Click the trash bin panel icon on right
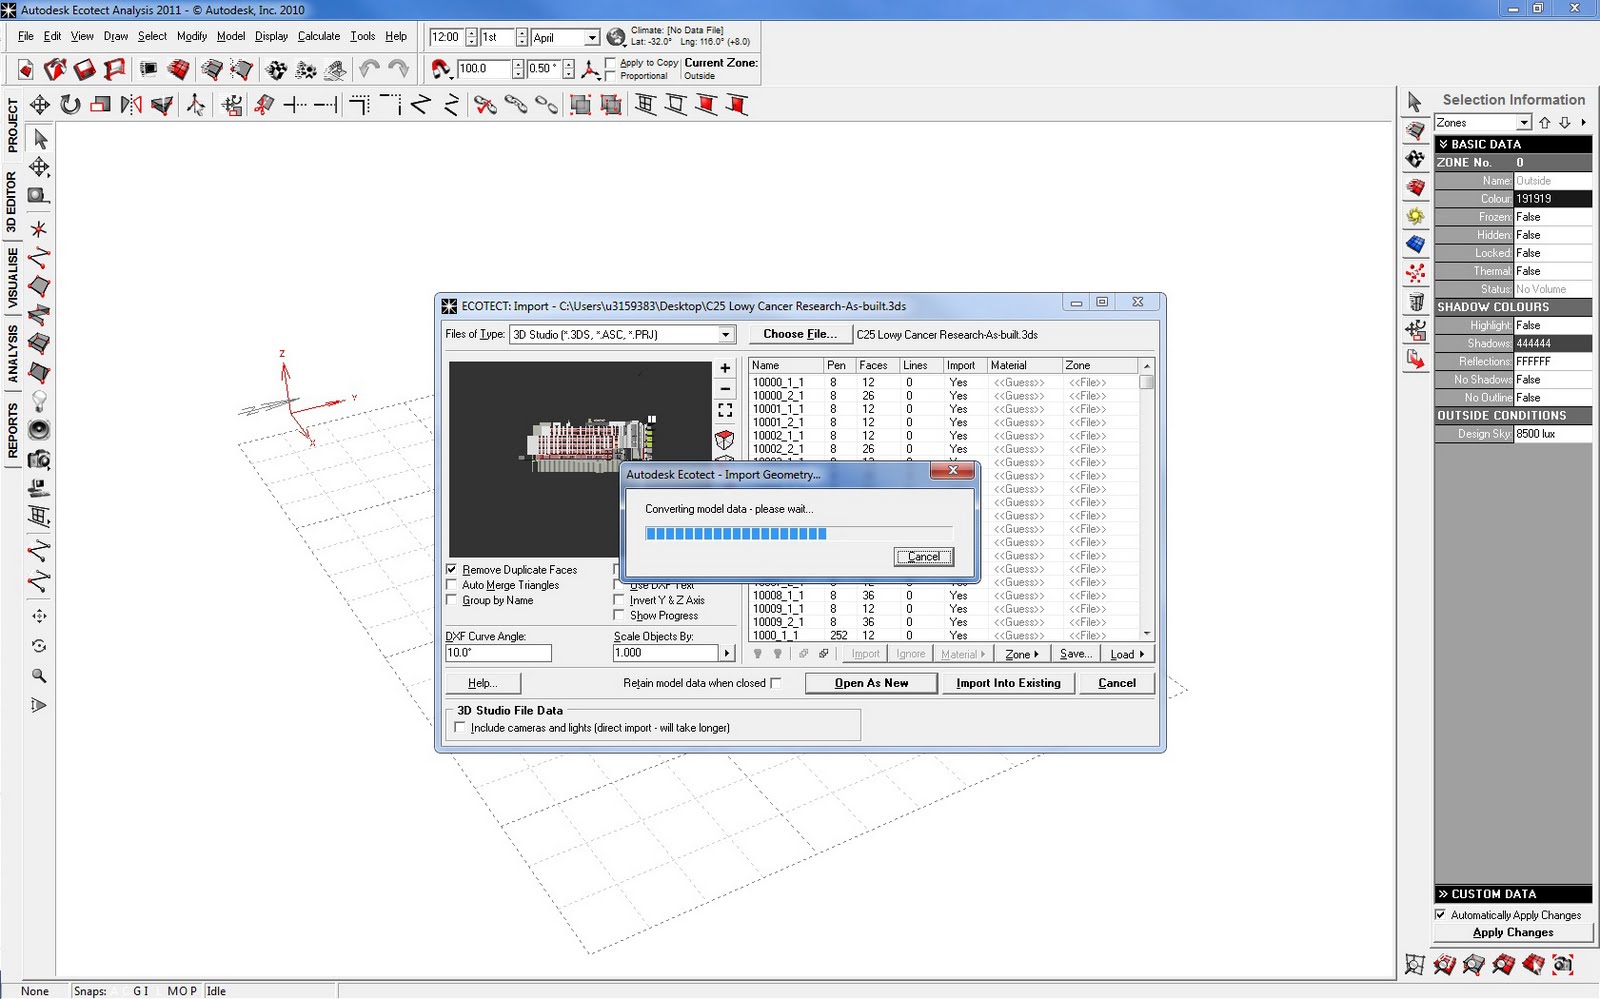The image size is (1600, 999). pyautogui.click(x=1415, y=301)
